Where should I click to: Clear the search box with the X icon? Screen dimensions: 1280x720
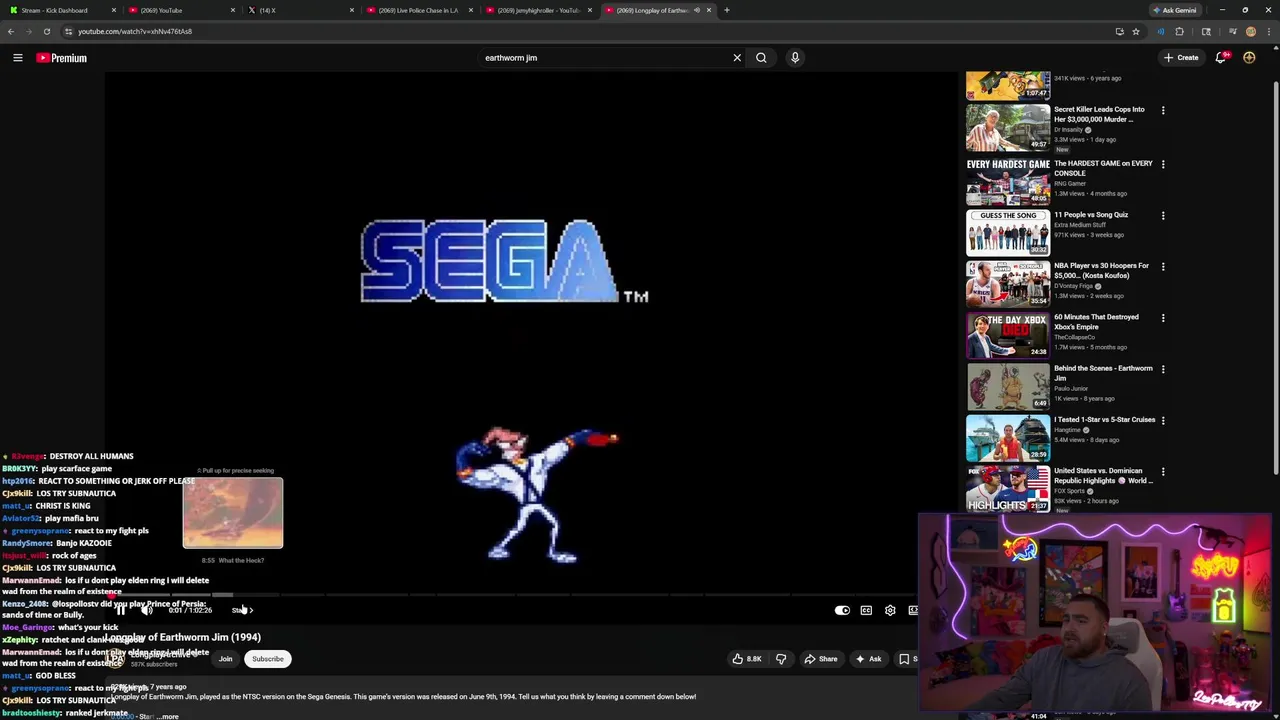[737, 58]
